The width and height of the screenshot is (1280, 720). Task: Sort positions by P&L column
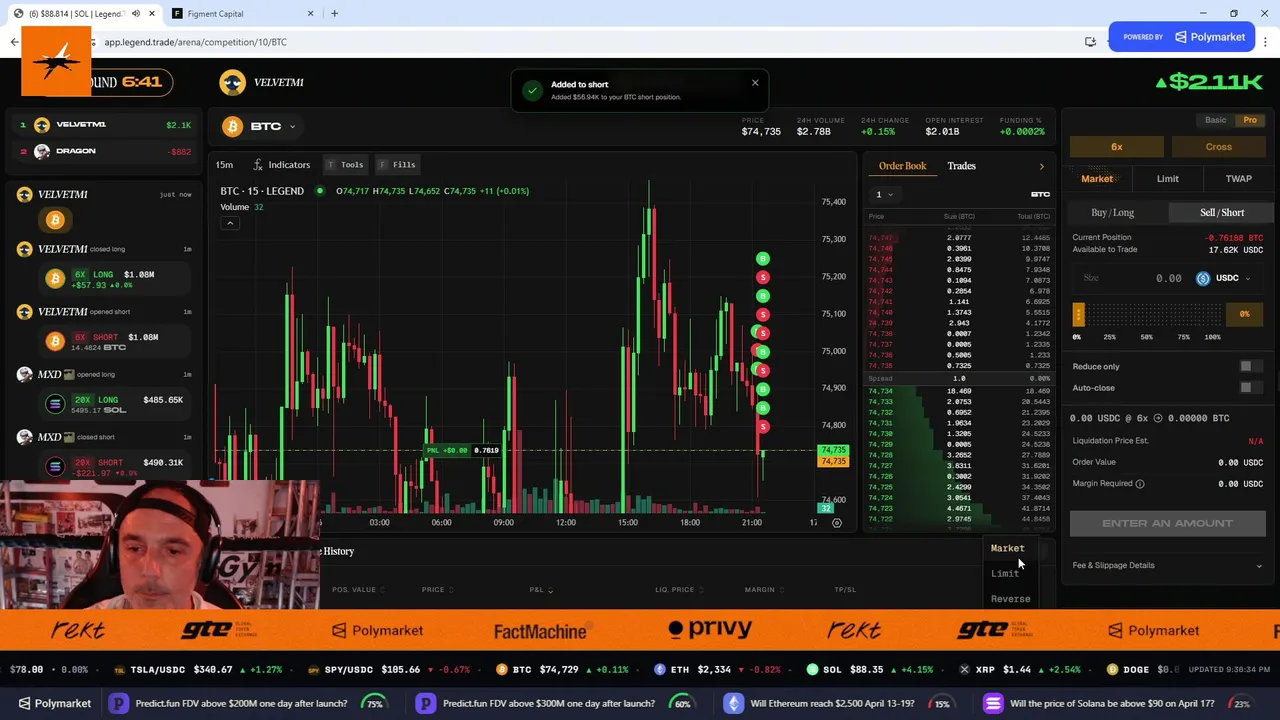pos(540,590)
